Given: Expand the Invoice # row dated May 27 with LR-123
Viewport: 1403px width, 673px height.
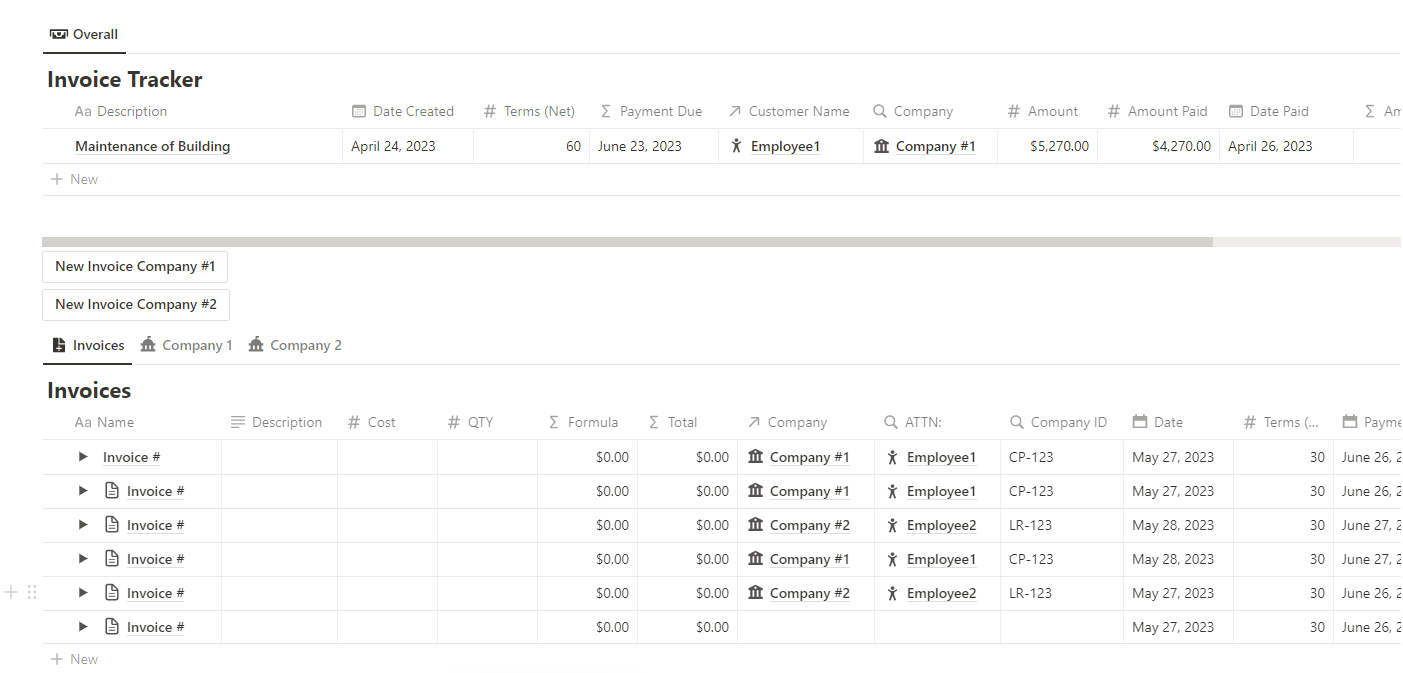Looking at the screenshot, I should pos(83,593).
